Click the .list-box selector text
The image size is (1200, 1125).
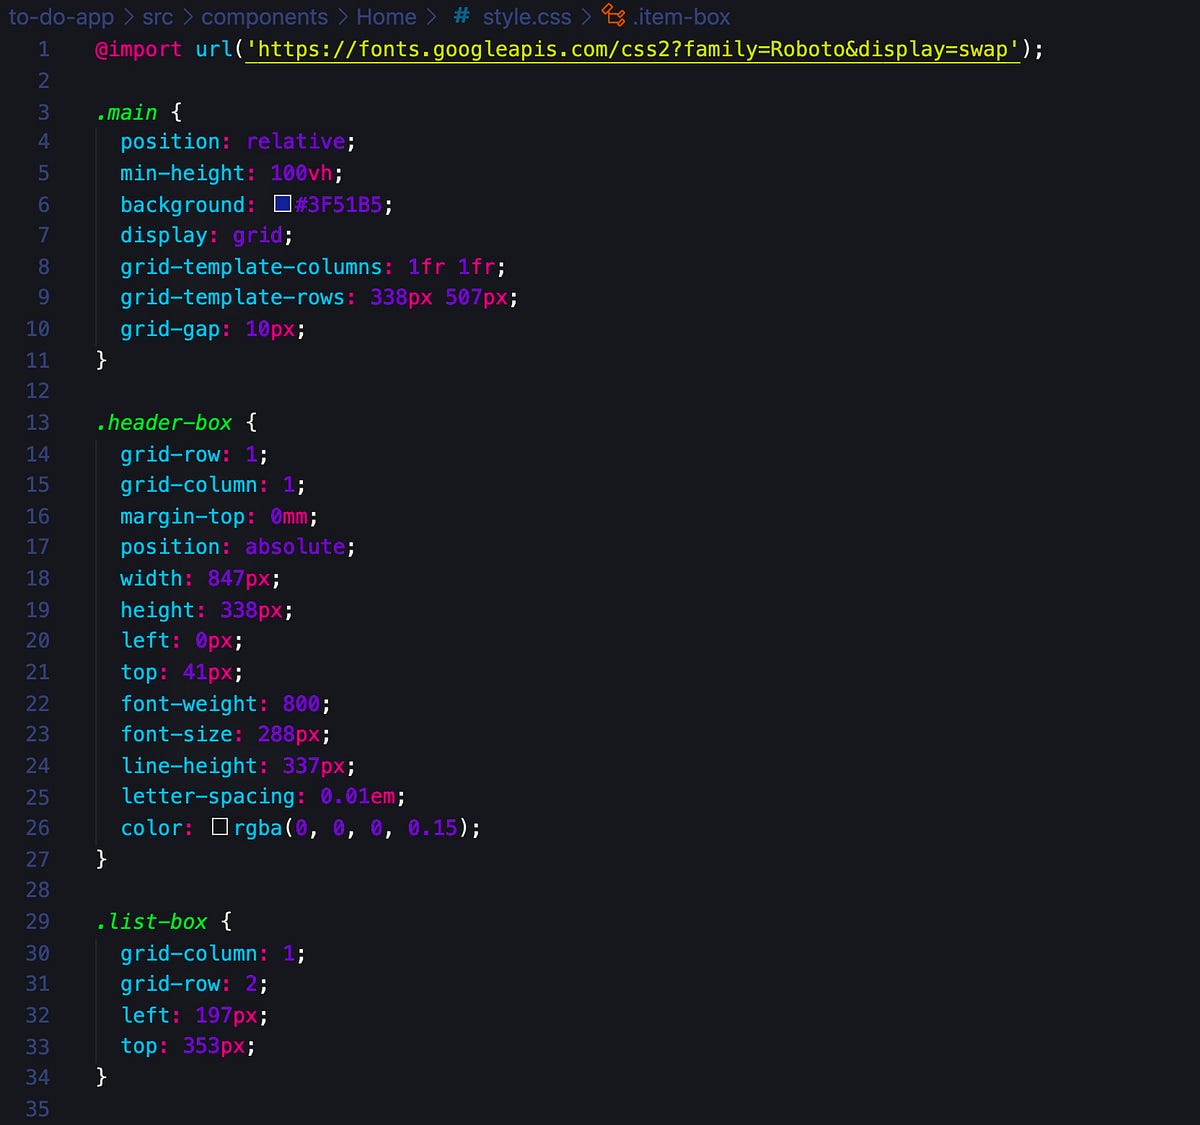150,921
